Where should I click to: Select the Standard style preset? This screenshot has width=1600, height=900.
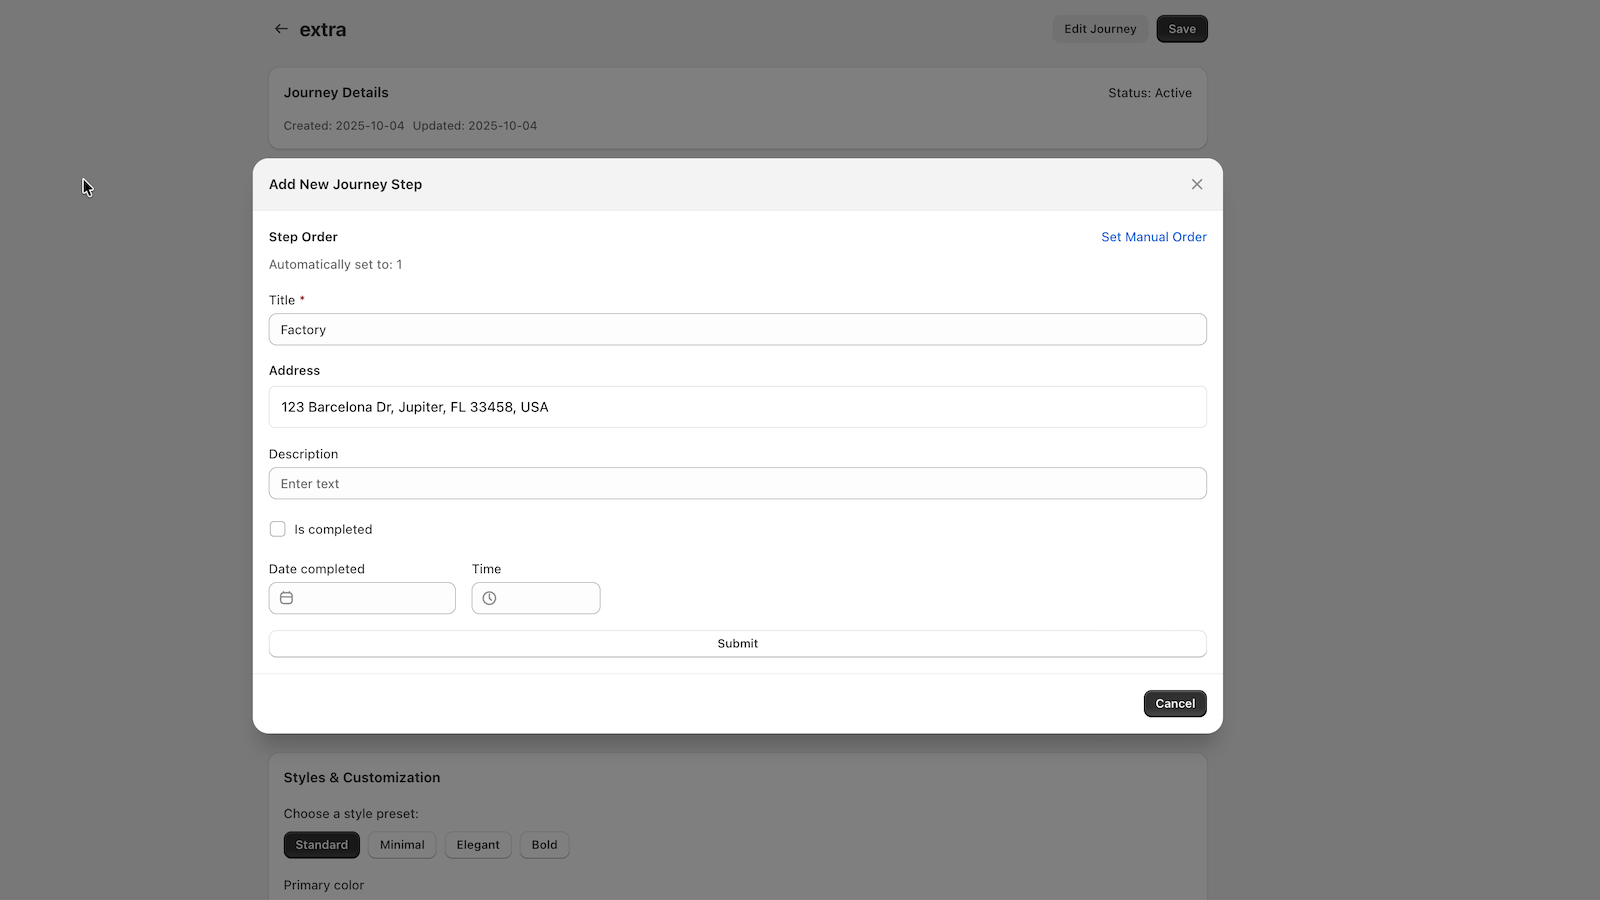pyautogui.click(x=321, y=844)
